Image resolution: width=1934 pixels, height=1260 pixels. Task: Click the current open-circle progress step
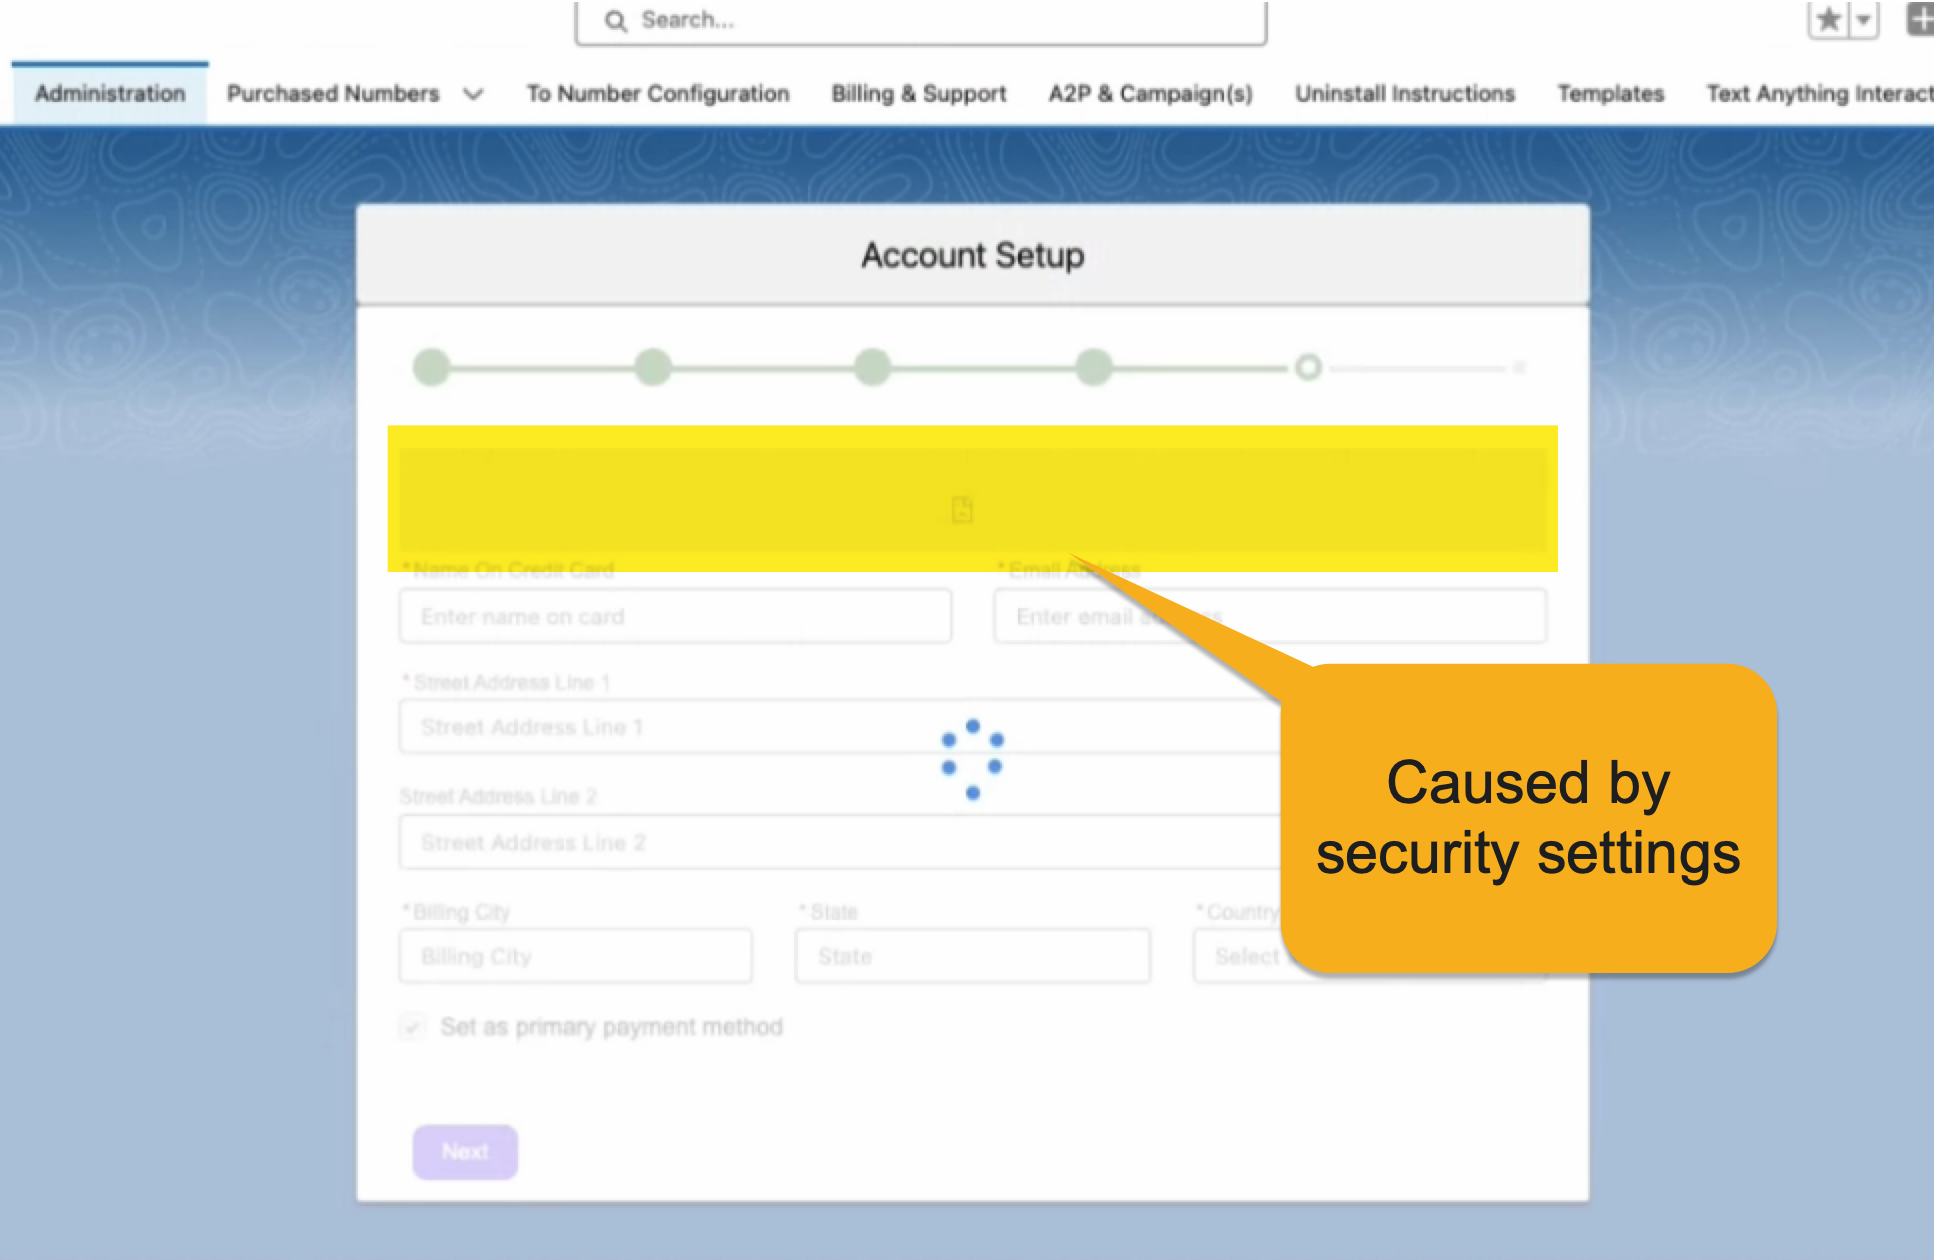(x=1308, y=367)
